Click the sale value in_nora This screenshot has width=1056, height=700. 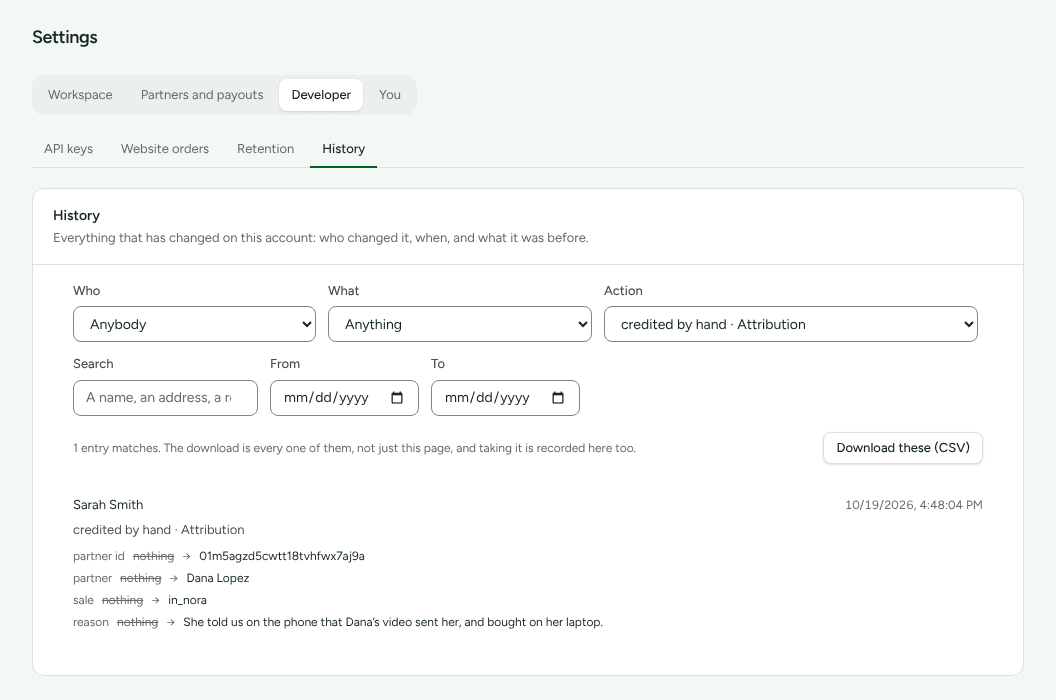tap(187, 600)
